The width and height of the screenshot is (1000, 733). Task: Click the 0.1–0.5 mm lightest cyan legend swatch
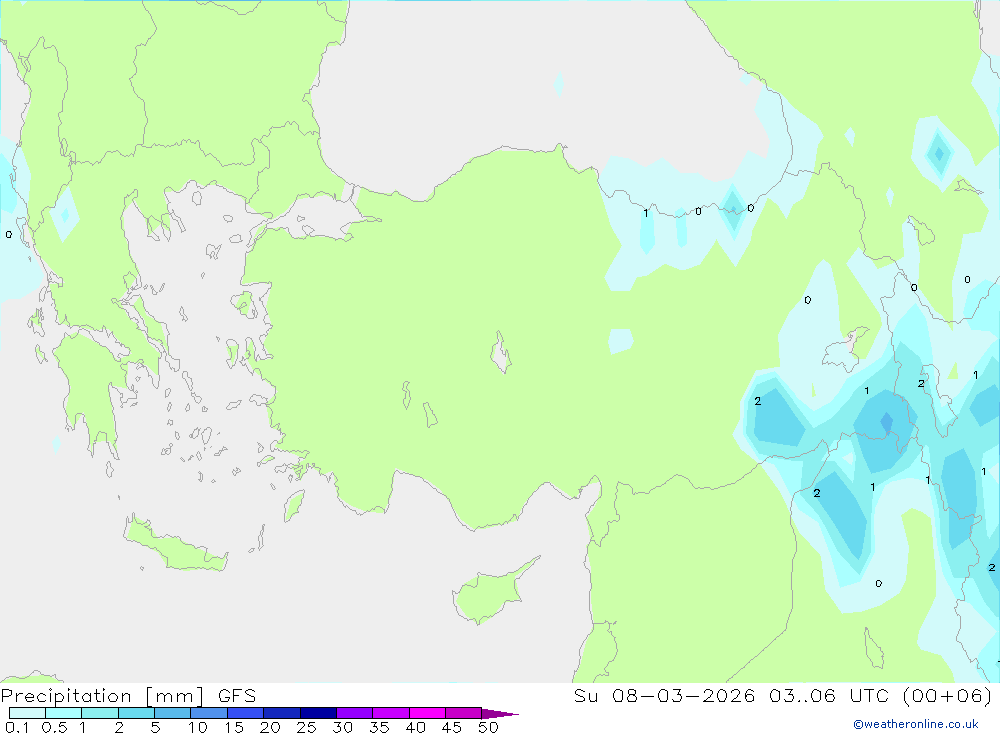27,713
